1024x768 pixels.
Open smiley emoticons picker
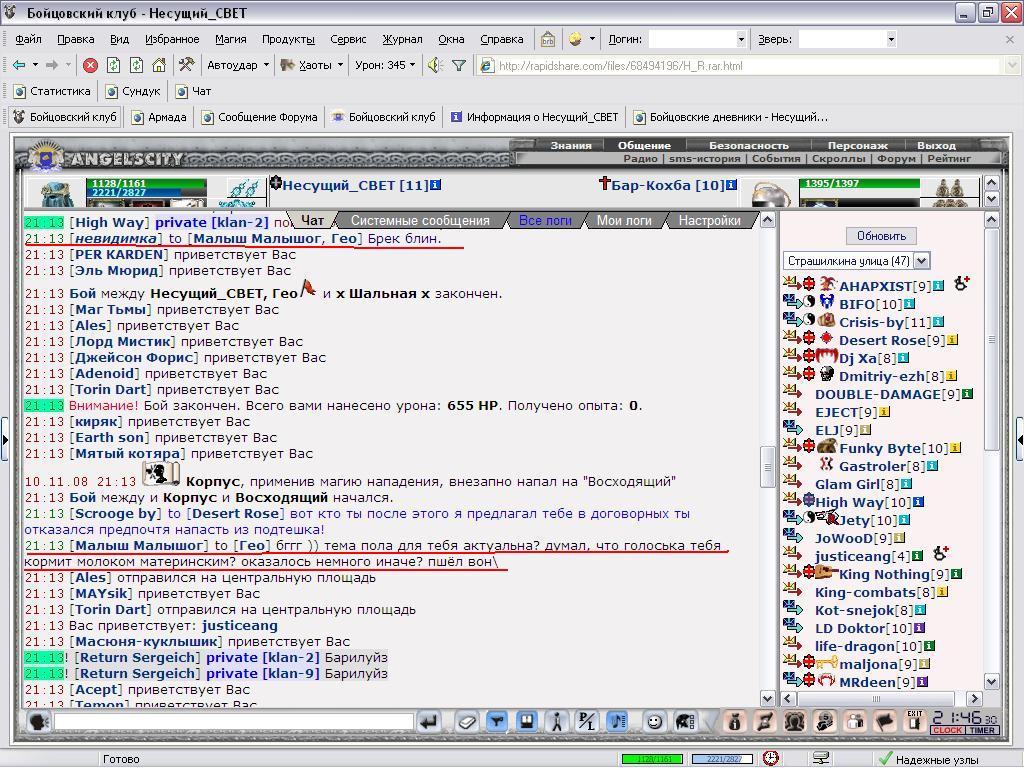point(654,722)
